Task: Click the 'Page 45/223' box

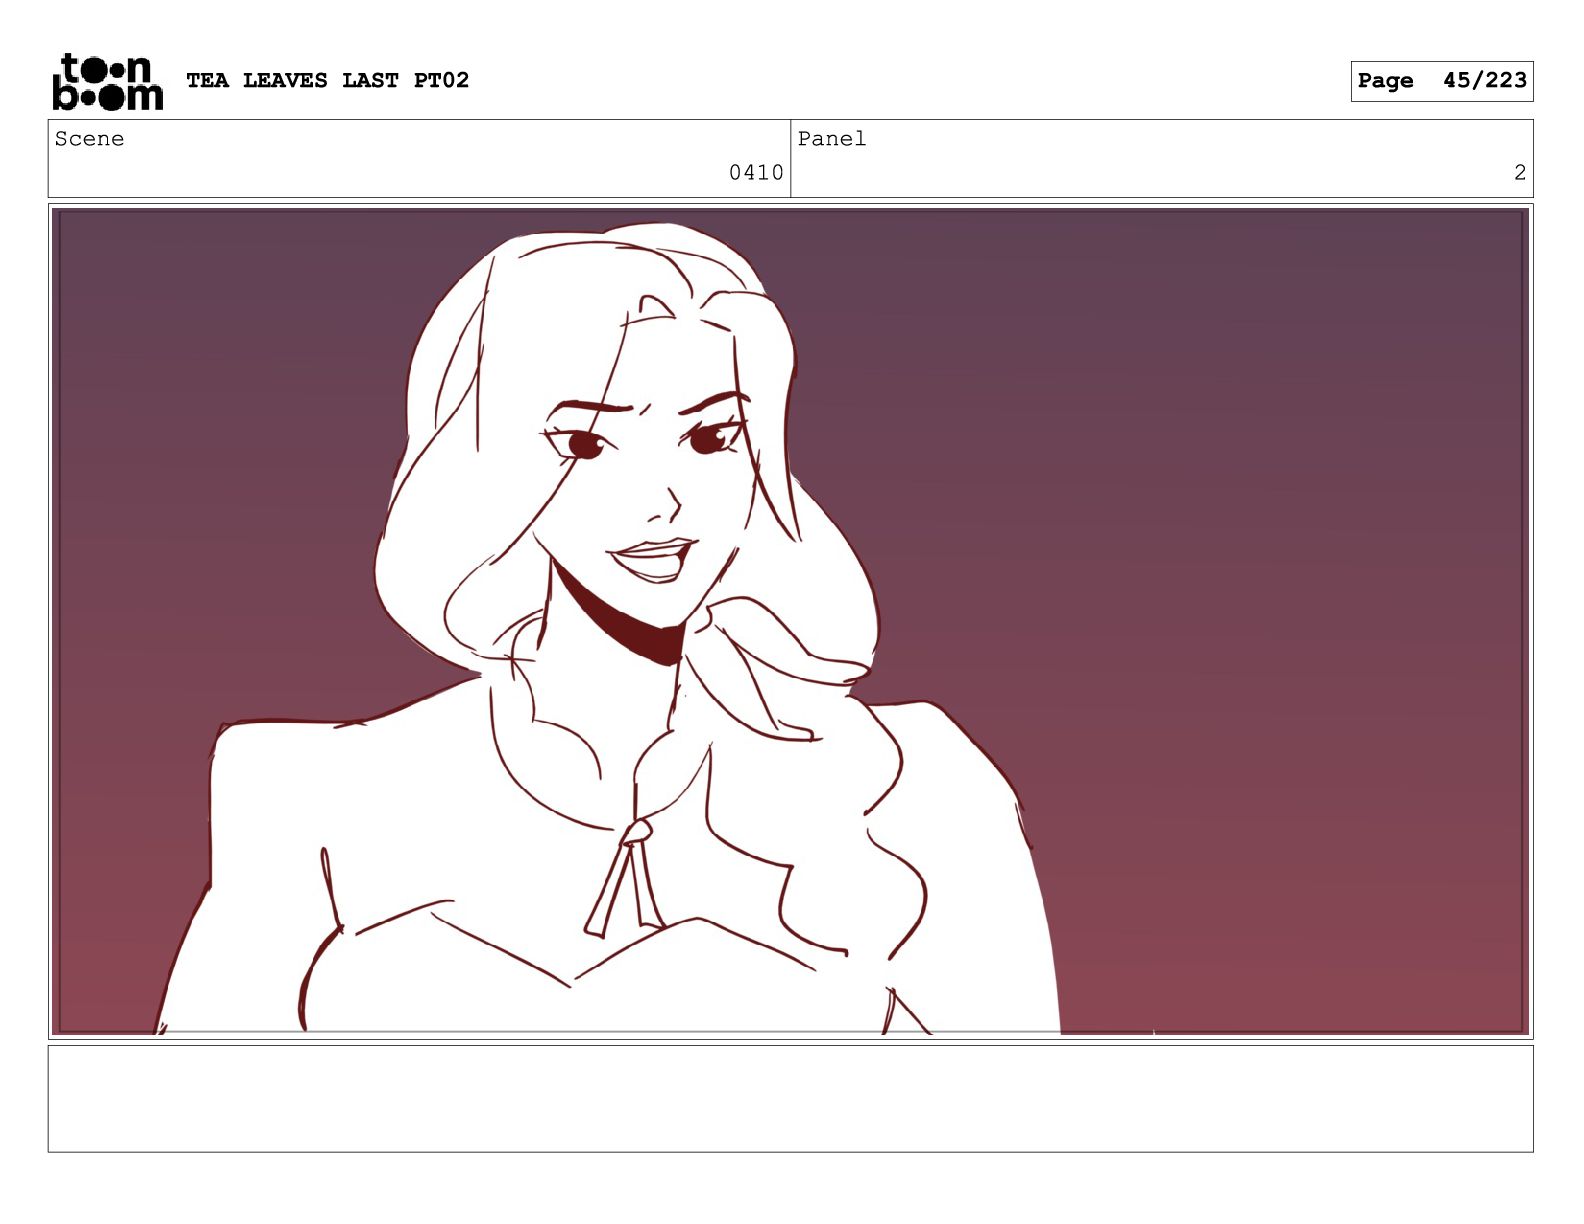Action: click(1441, 81)
